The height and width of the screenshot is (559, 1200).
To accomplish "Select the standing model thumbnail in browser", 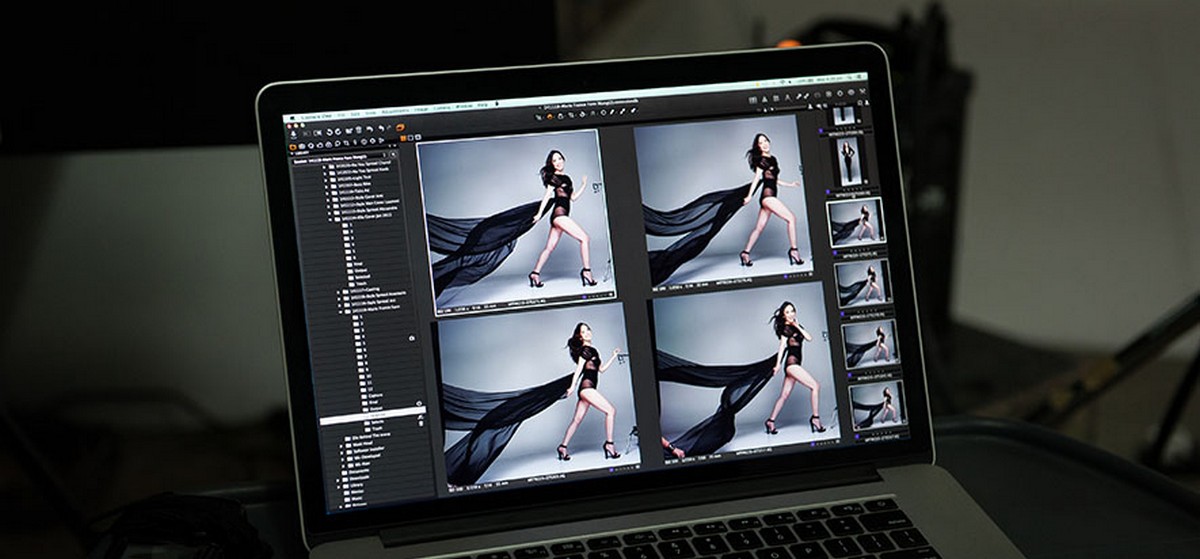I will (x=849, y=160).
